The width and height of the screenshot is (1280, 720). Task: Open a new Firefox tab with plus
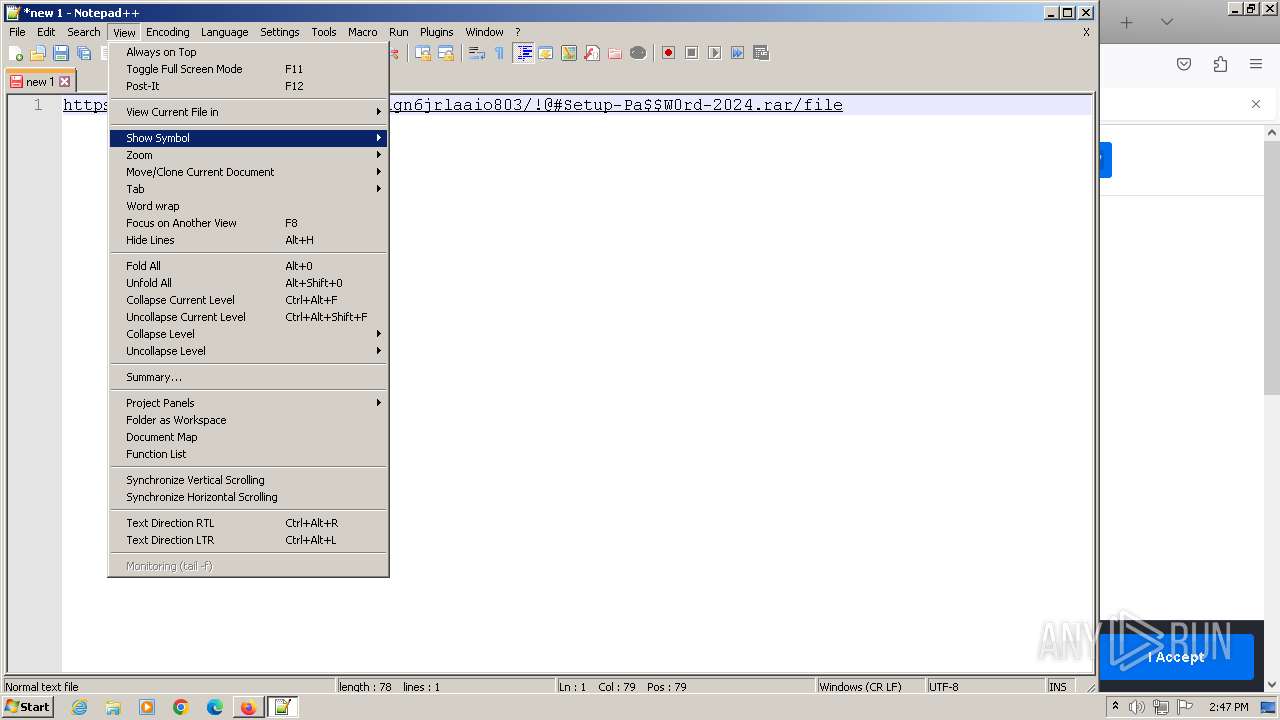[1127, 22]
